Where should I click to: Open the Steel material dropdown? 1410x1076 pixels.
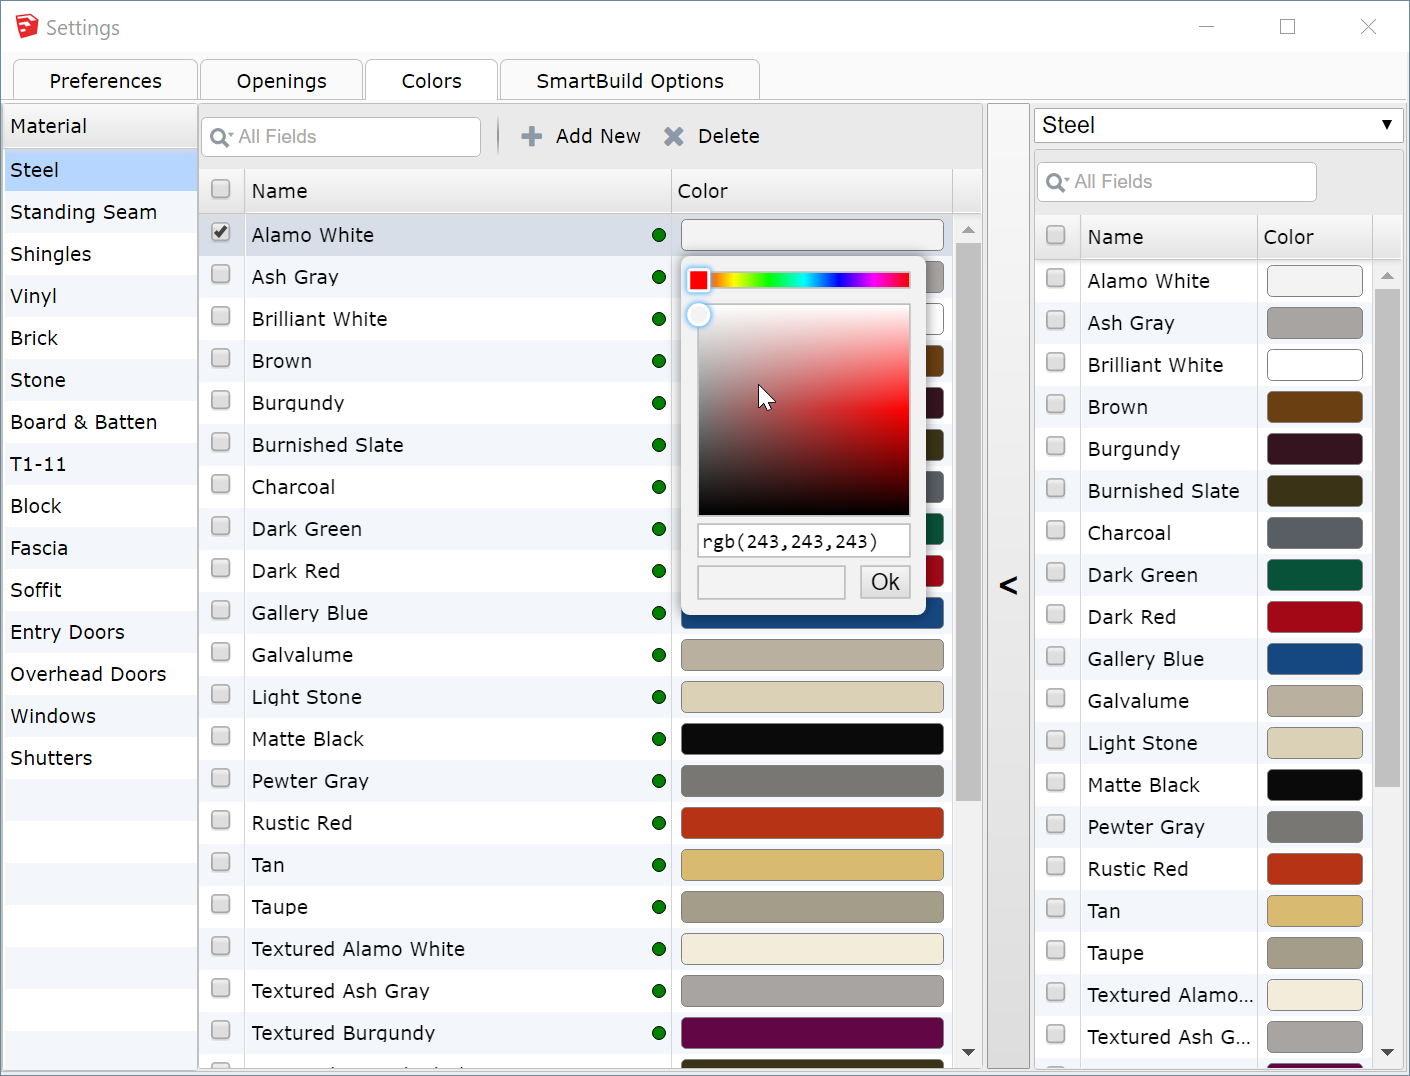click(1218, 125)
